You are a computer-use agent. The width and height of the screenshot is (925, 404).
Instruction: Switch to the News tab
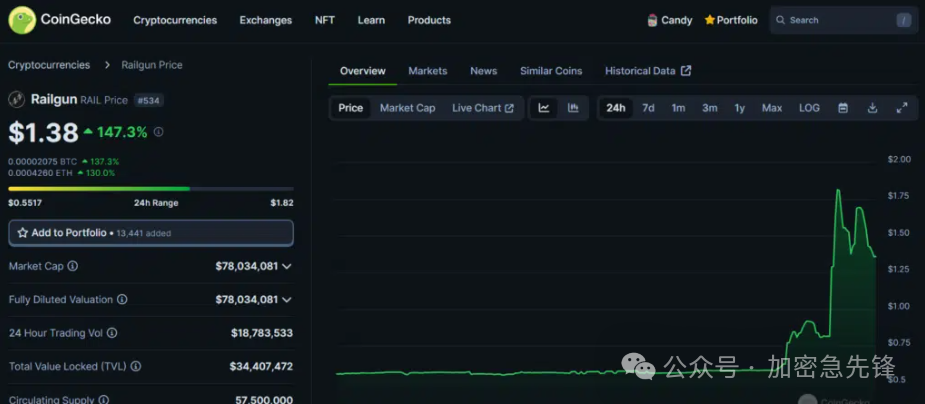pos(484,71)
